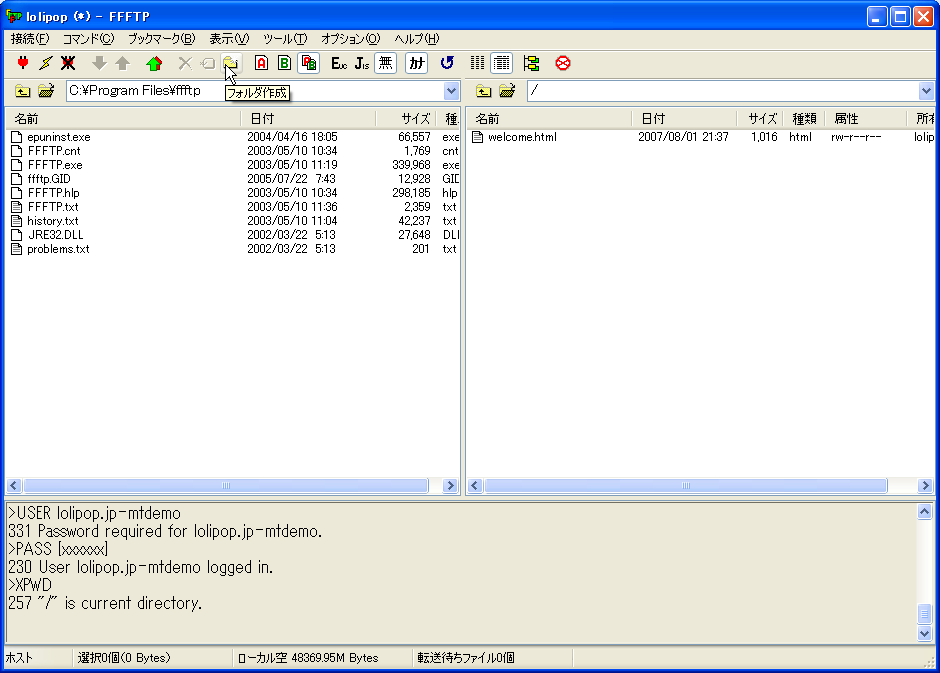Sort local files by 日付 column

[308, 119]
